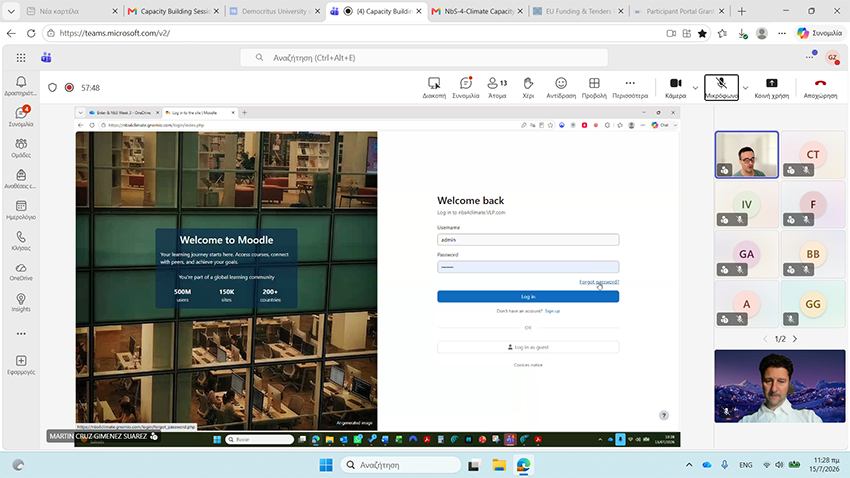The height and width of the screenshot is (478, 850).
Task: Open Insights in Teams sidebar
Action: point(21,302)
